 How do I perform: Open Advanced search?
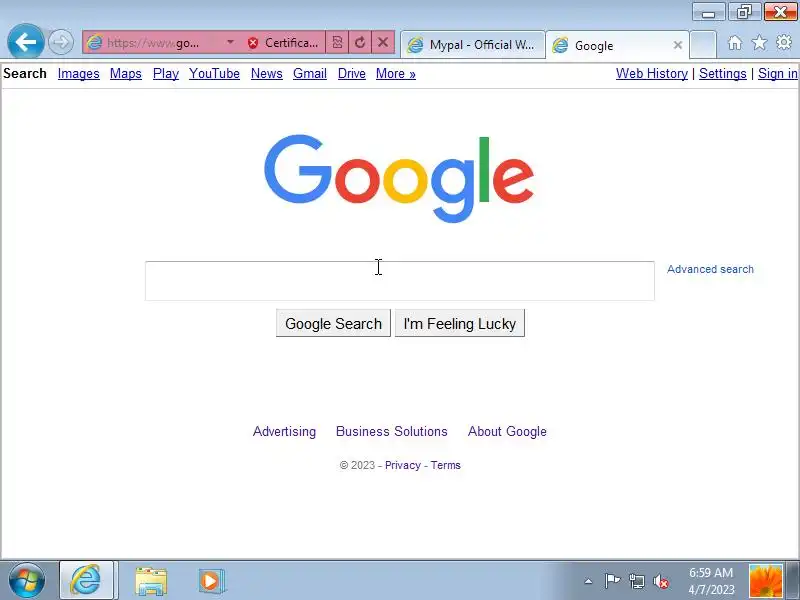coord(710,269)
